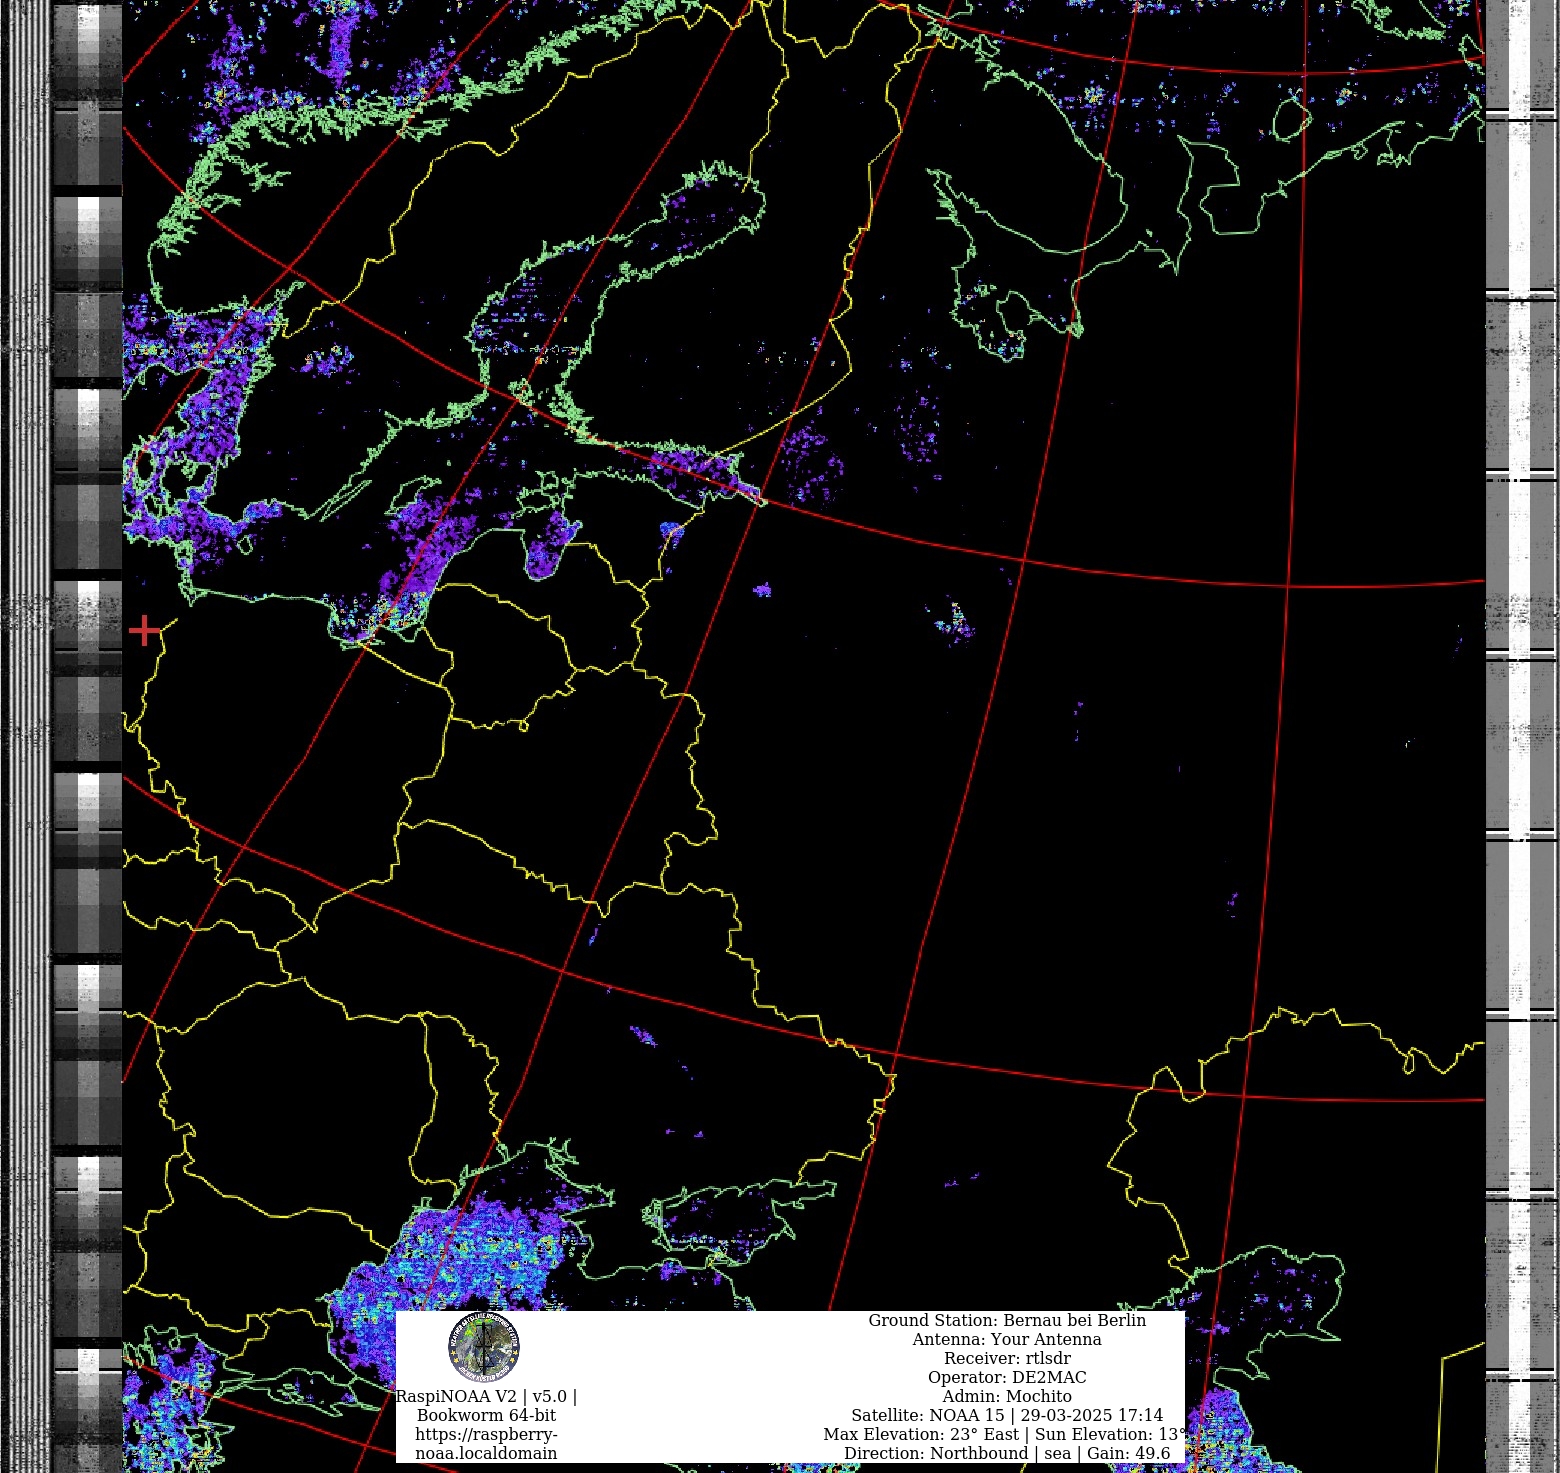1560x1473 pixels.
Task: Select the 'Admin: Mochito' line
Action: click(x=1007, y=1396)
